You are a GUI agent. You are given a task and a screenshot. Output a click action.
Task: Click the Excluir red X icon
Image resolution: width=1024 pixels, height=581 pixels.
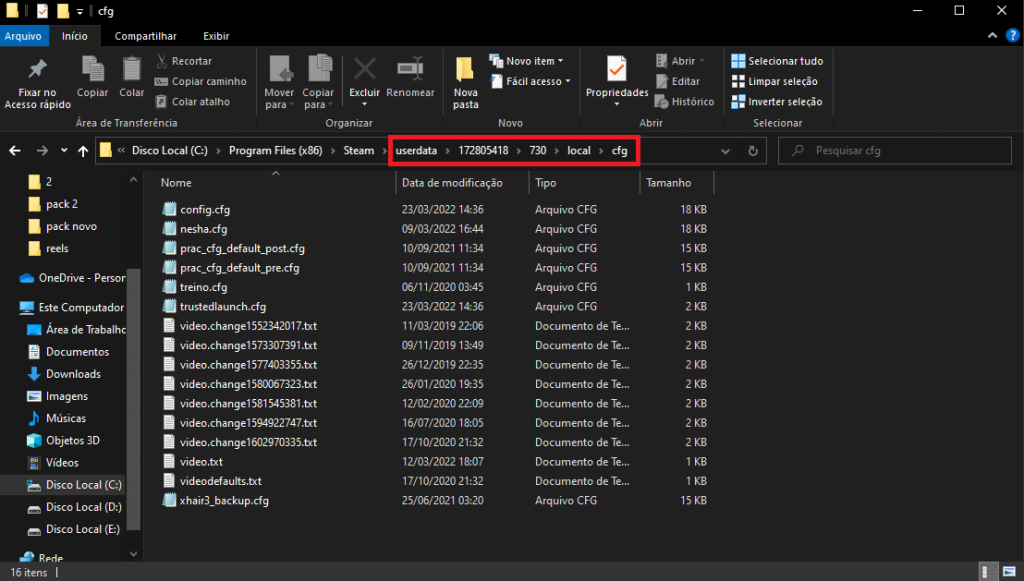(x=364, y=70)
